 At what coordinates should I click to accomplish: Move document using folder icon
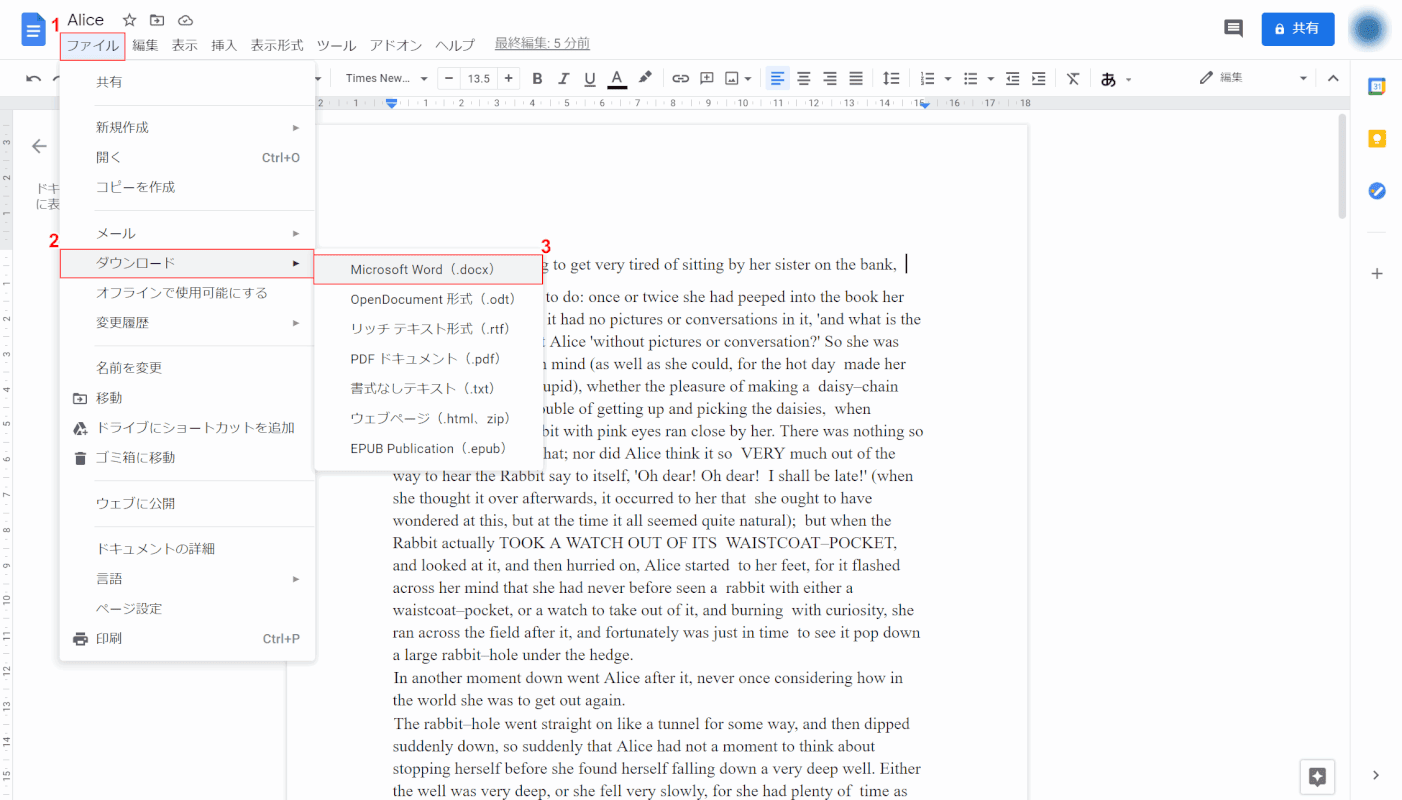click(157, 20)
